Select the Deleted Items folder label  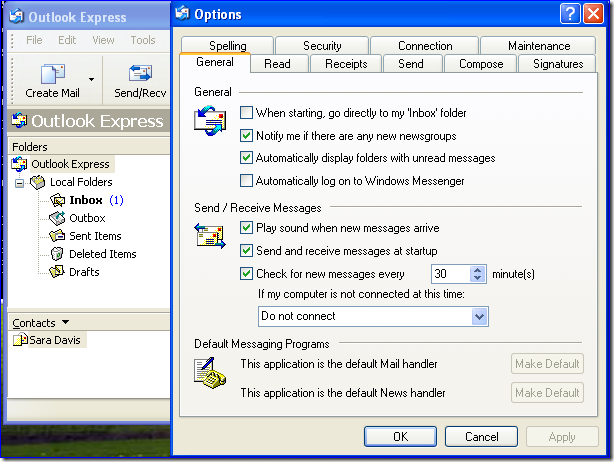pyautogui.click(x=103, y=254)
